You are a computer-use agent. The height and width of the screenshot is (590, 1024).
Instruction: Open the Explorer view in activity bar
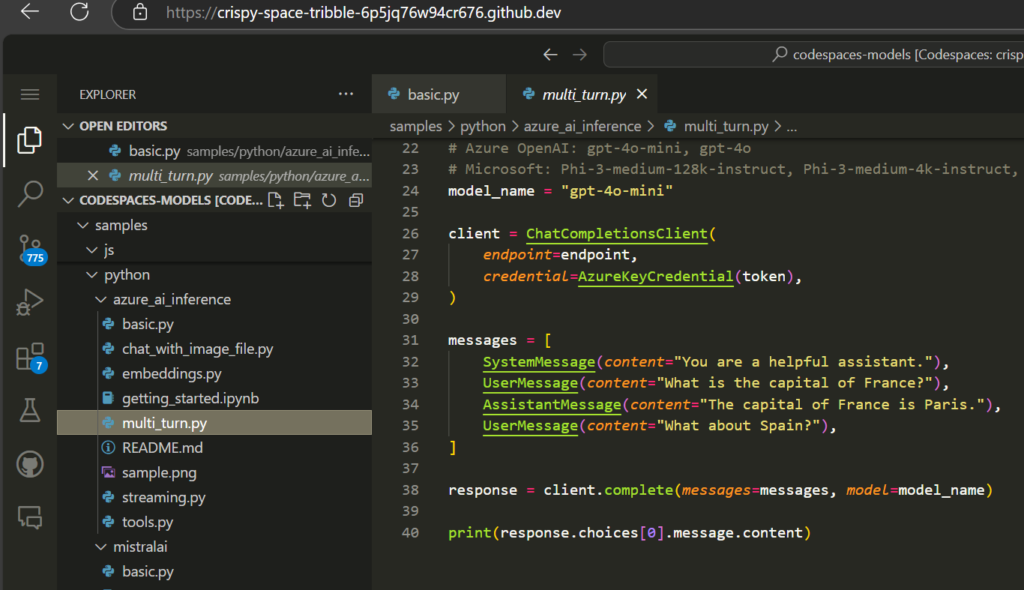[30, 141]
